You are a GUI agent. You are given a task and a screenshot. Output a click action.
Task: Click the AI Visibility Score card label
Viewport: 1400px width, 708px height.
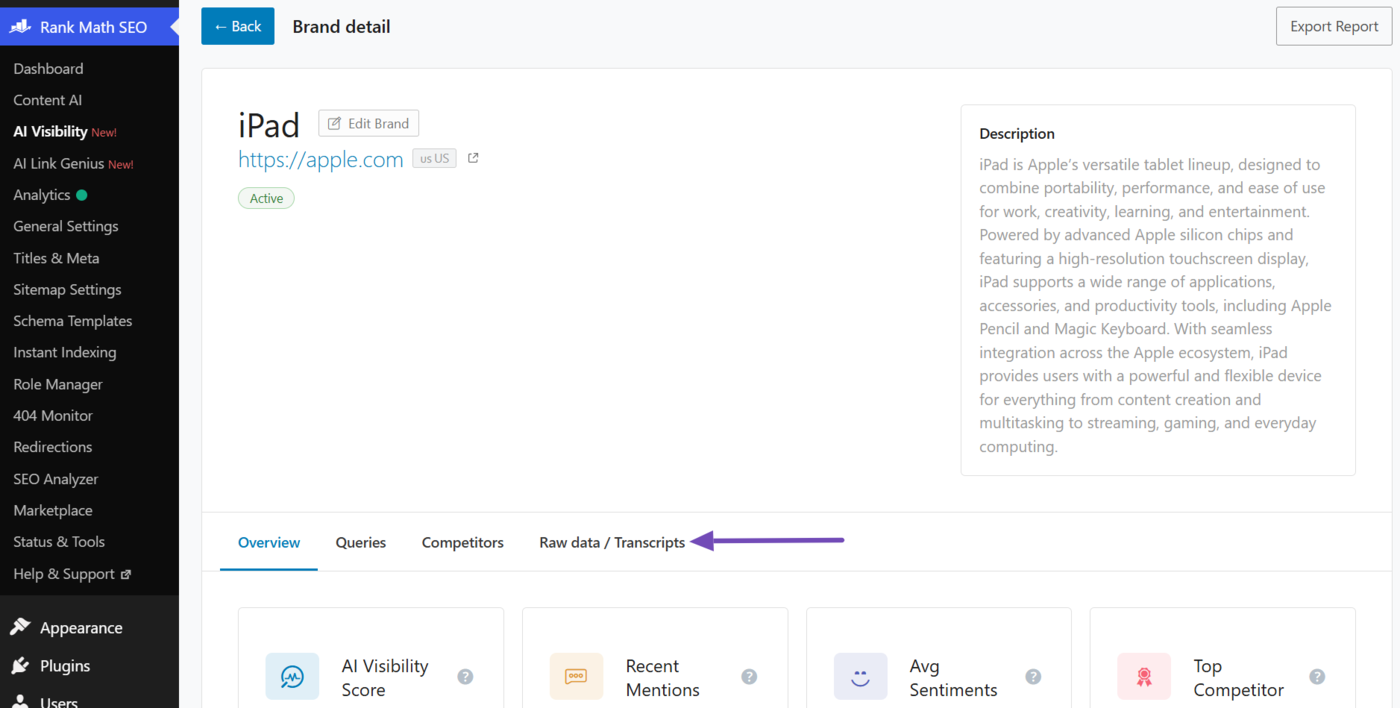pyautogui.click(x=385, y=678)
